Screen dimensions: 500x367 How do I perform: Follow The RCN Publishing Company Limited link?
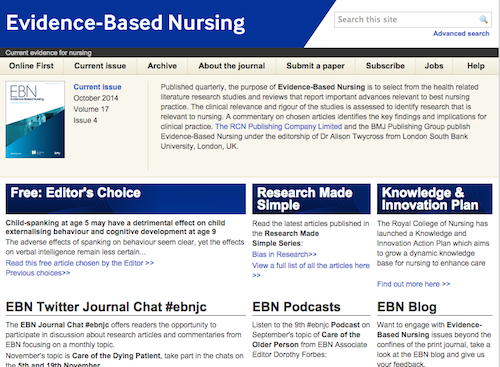pyautogui.click(x=278, y=126)
